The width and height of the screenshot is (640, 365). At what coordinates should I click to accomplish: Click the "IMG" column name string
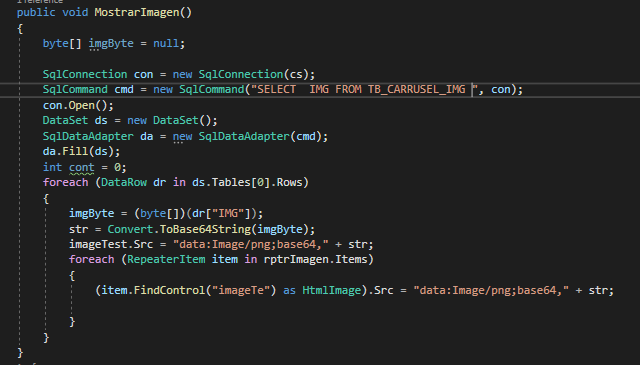click(x=228, y=213)
